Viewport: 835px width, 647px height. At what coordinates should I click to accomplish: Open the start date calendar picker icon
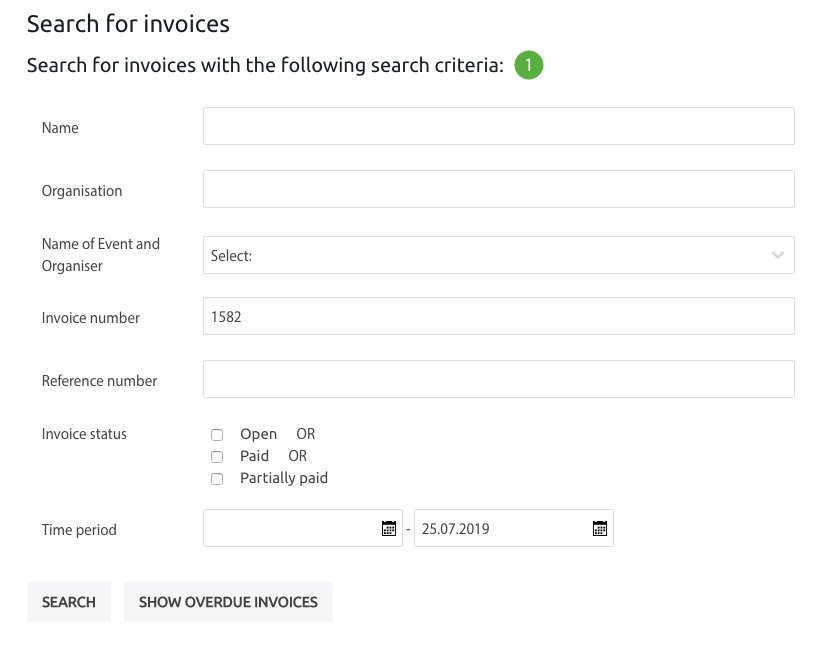point(389,528)
